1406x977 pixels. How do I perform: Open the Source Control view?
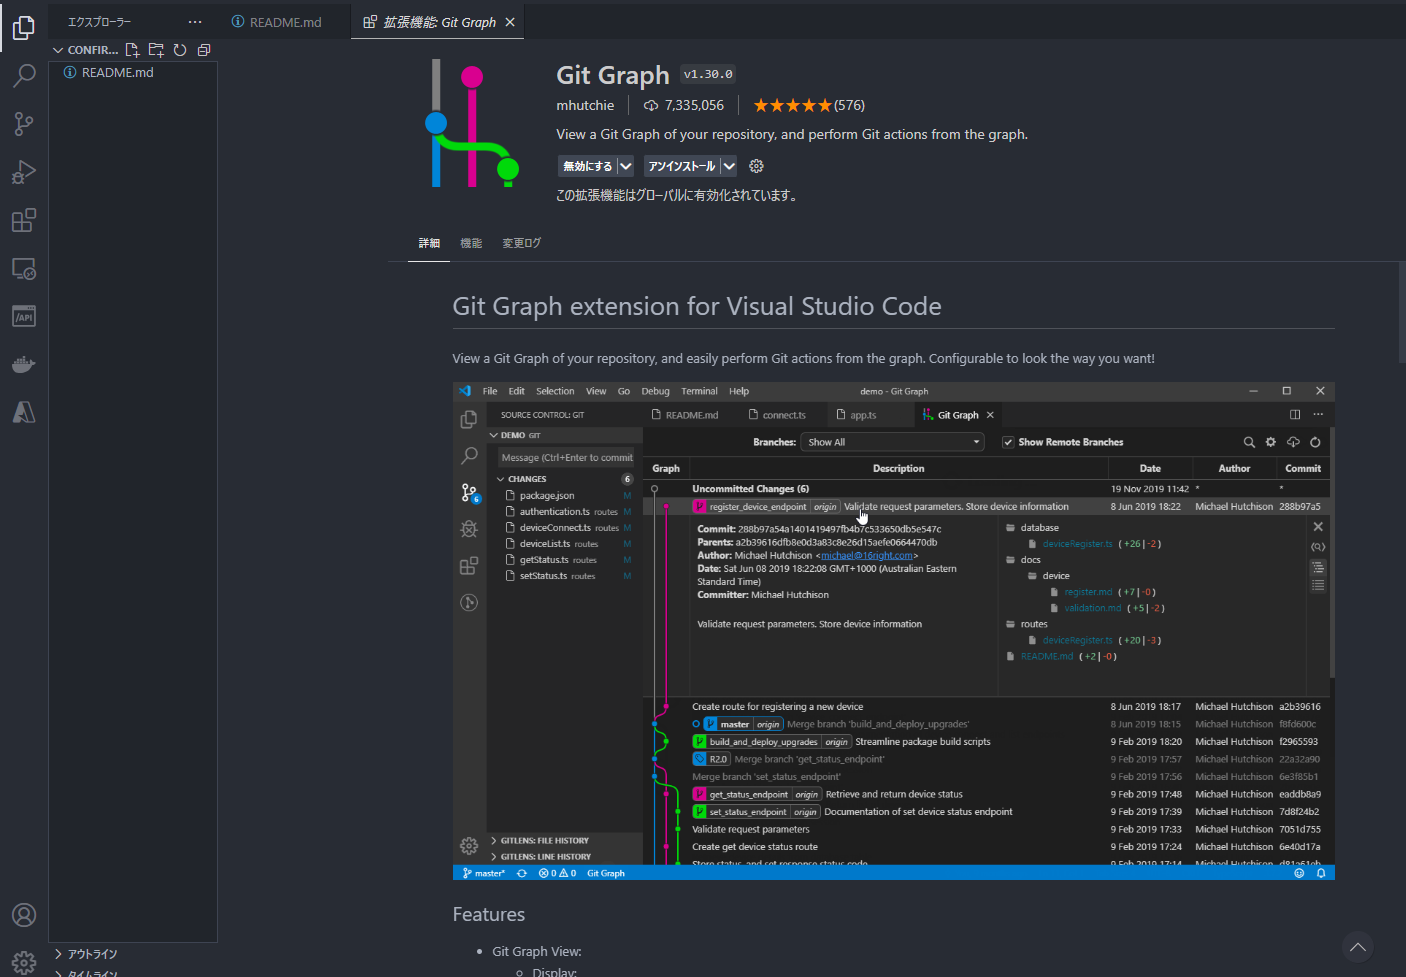coord(24,123)
